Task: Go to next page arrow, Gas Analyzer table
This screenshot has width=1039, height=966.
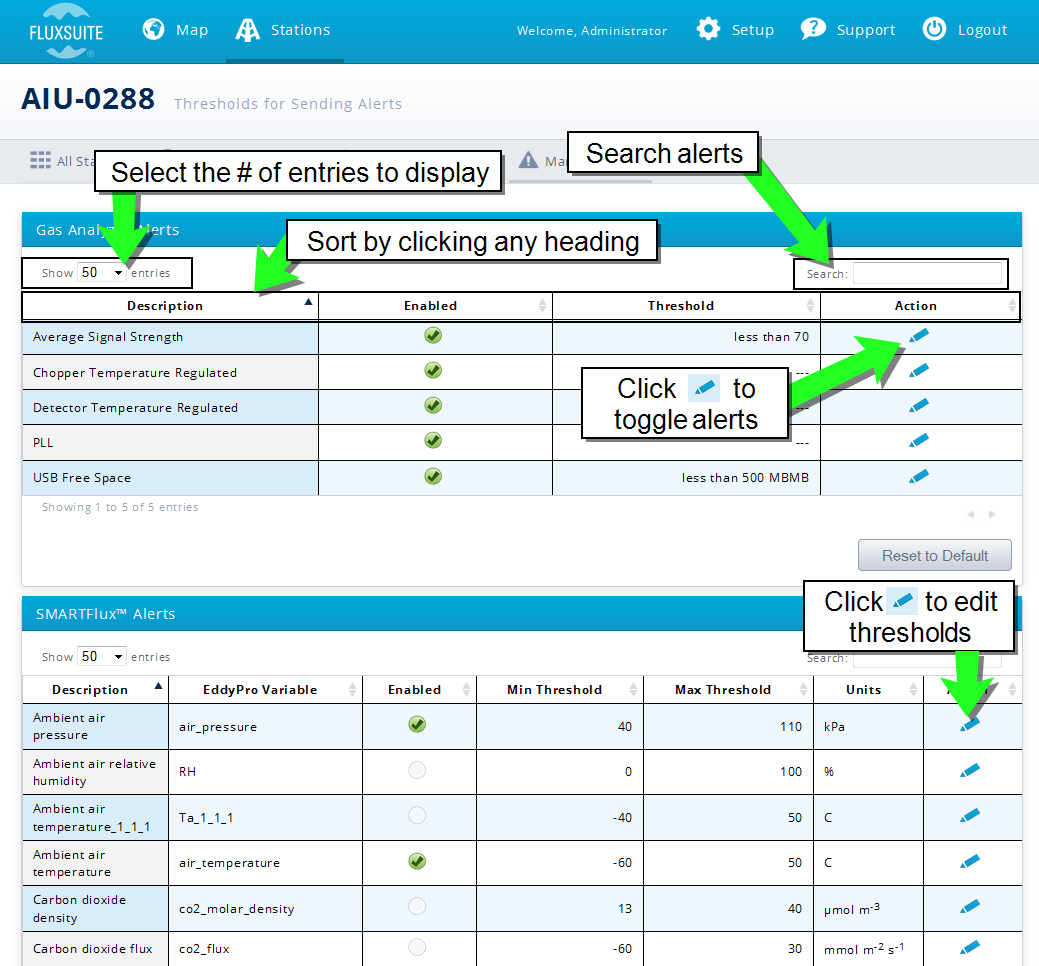Action: [992, 514]
